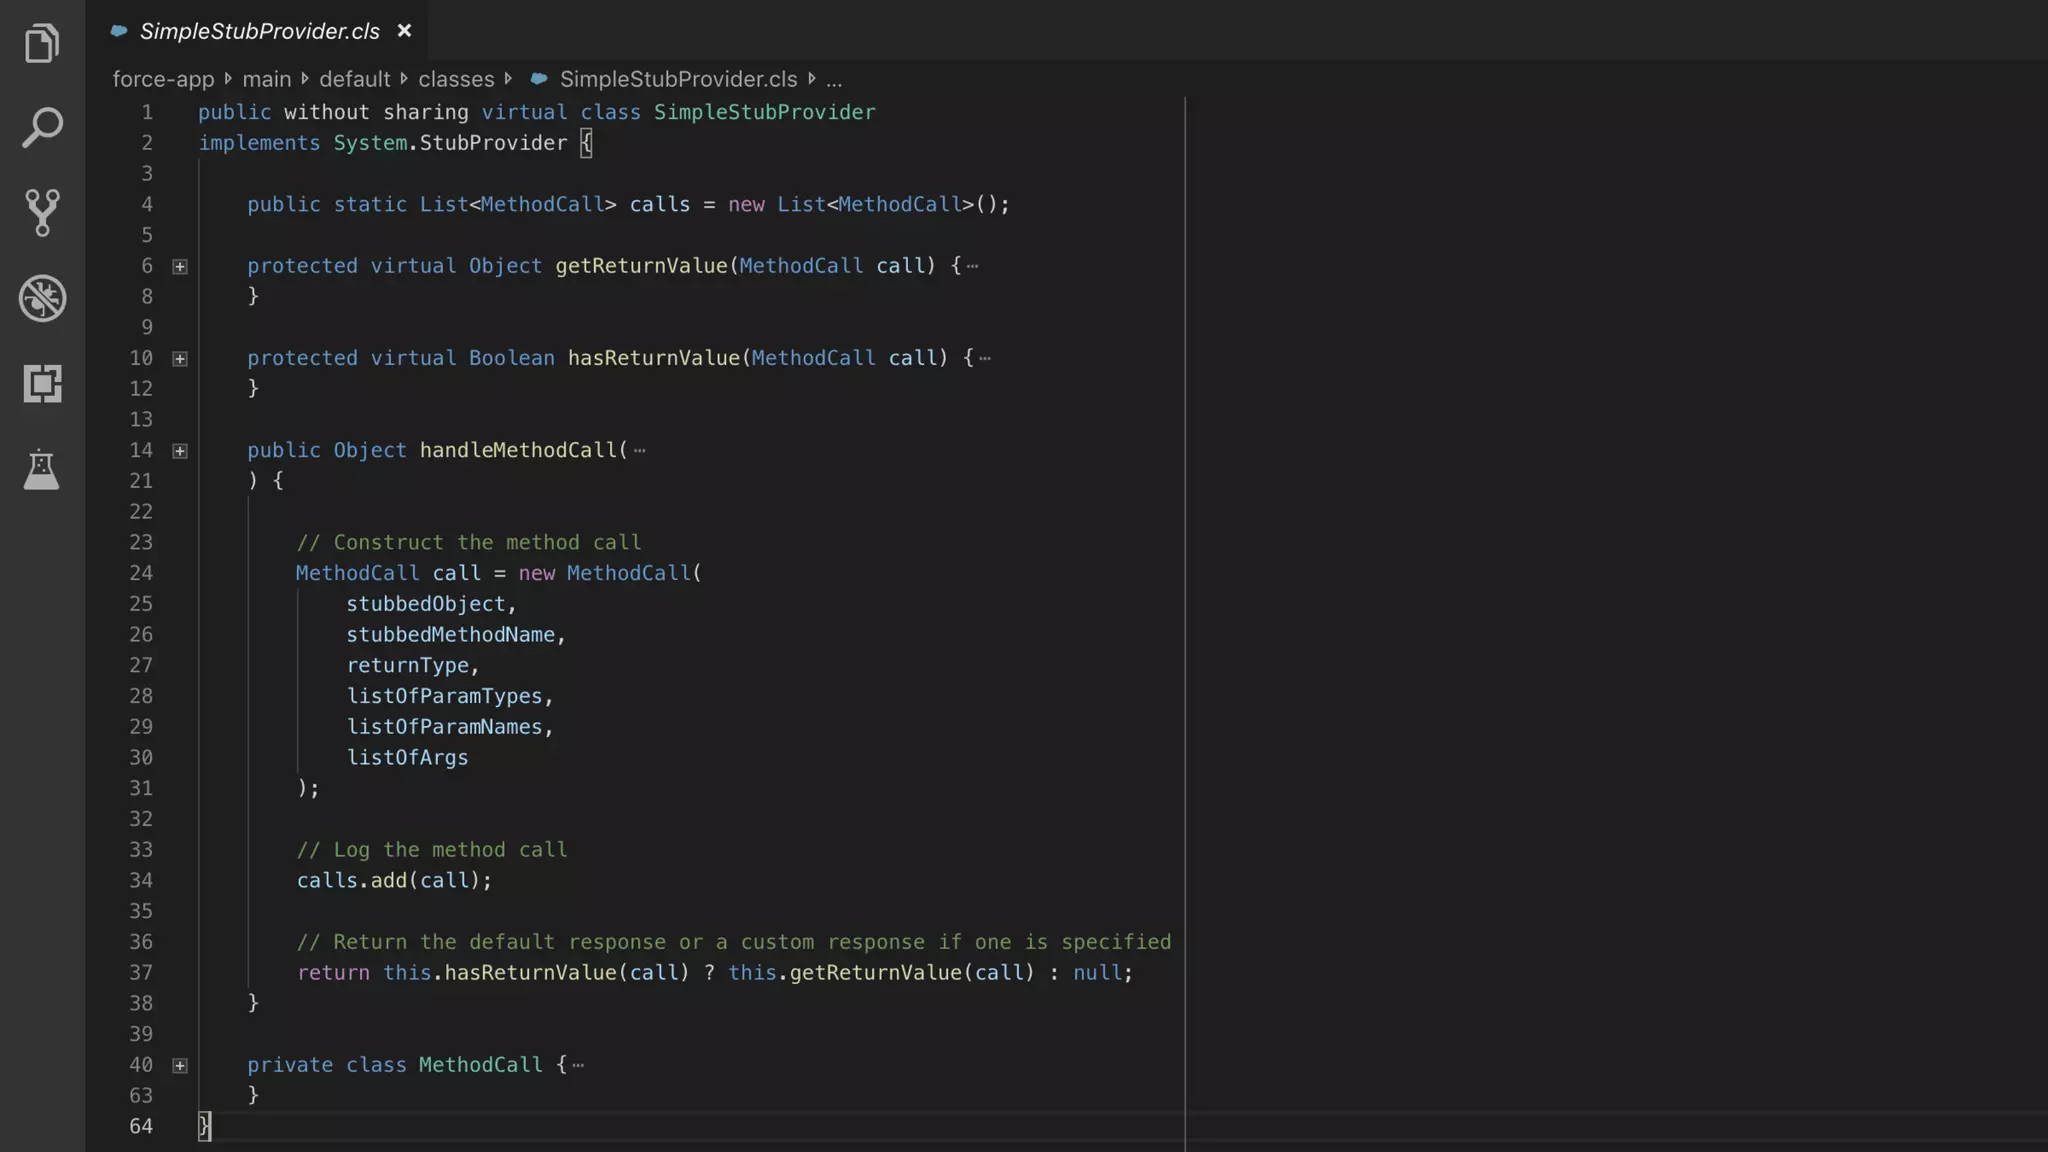Expand folded hasReturnValue method

tap(180, 359)
